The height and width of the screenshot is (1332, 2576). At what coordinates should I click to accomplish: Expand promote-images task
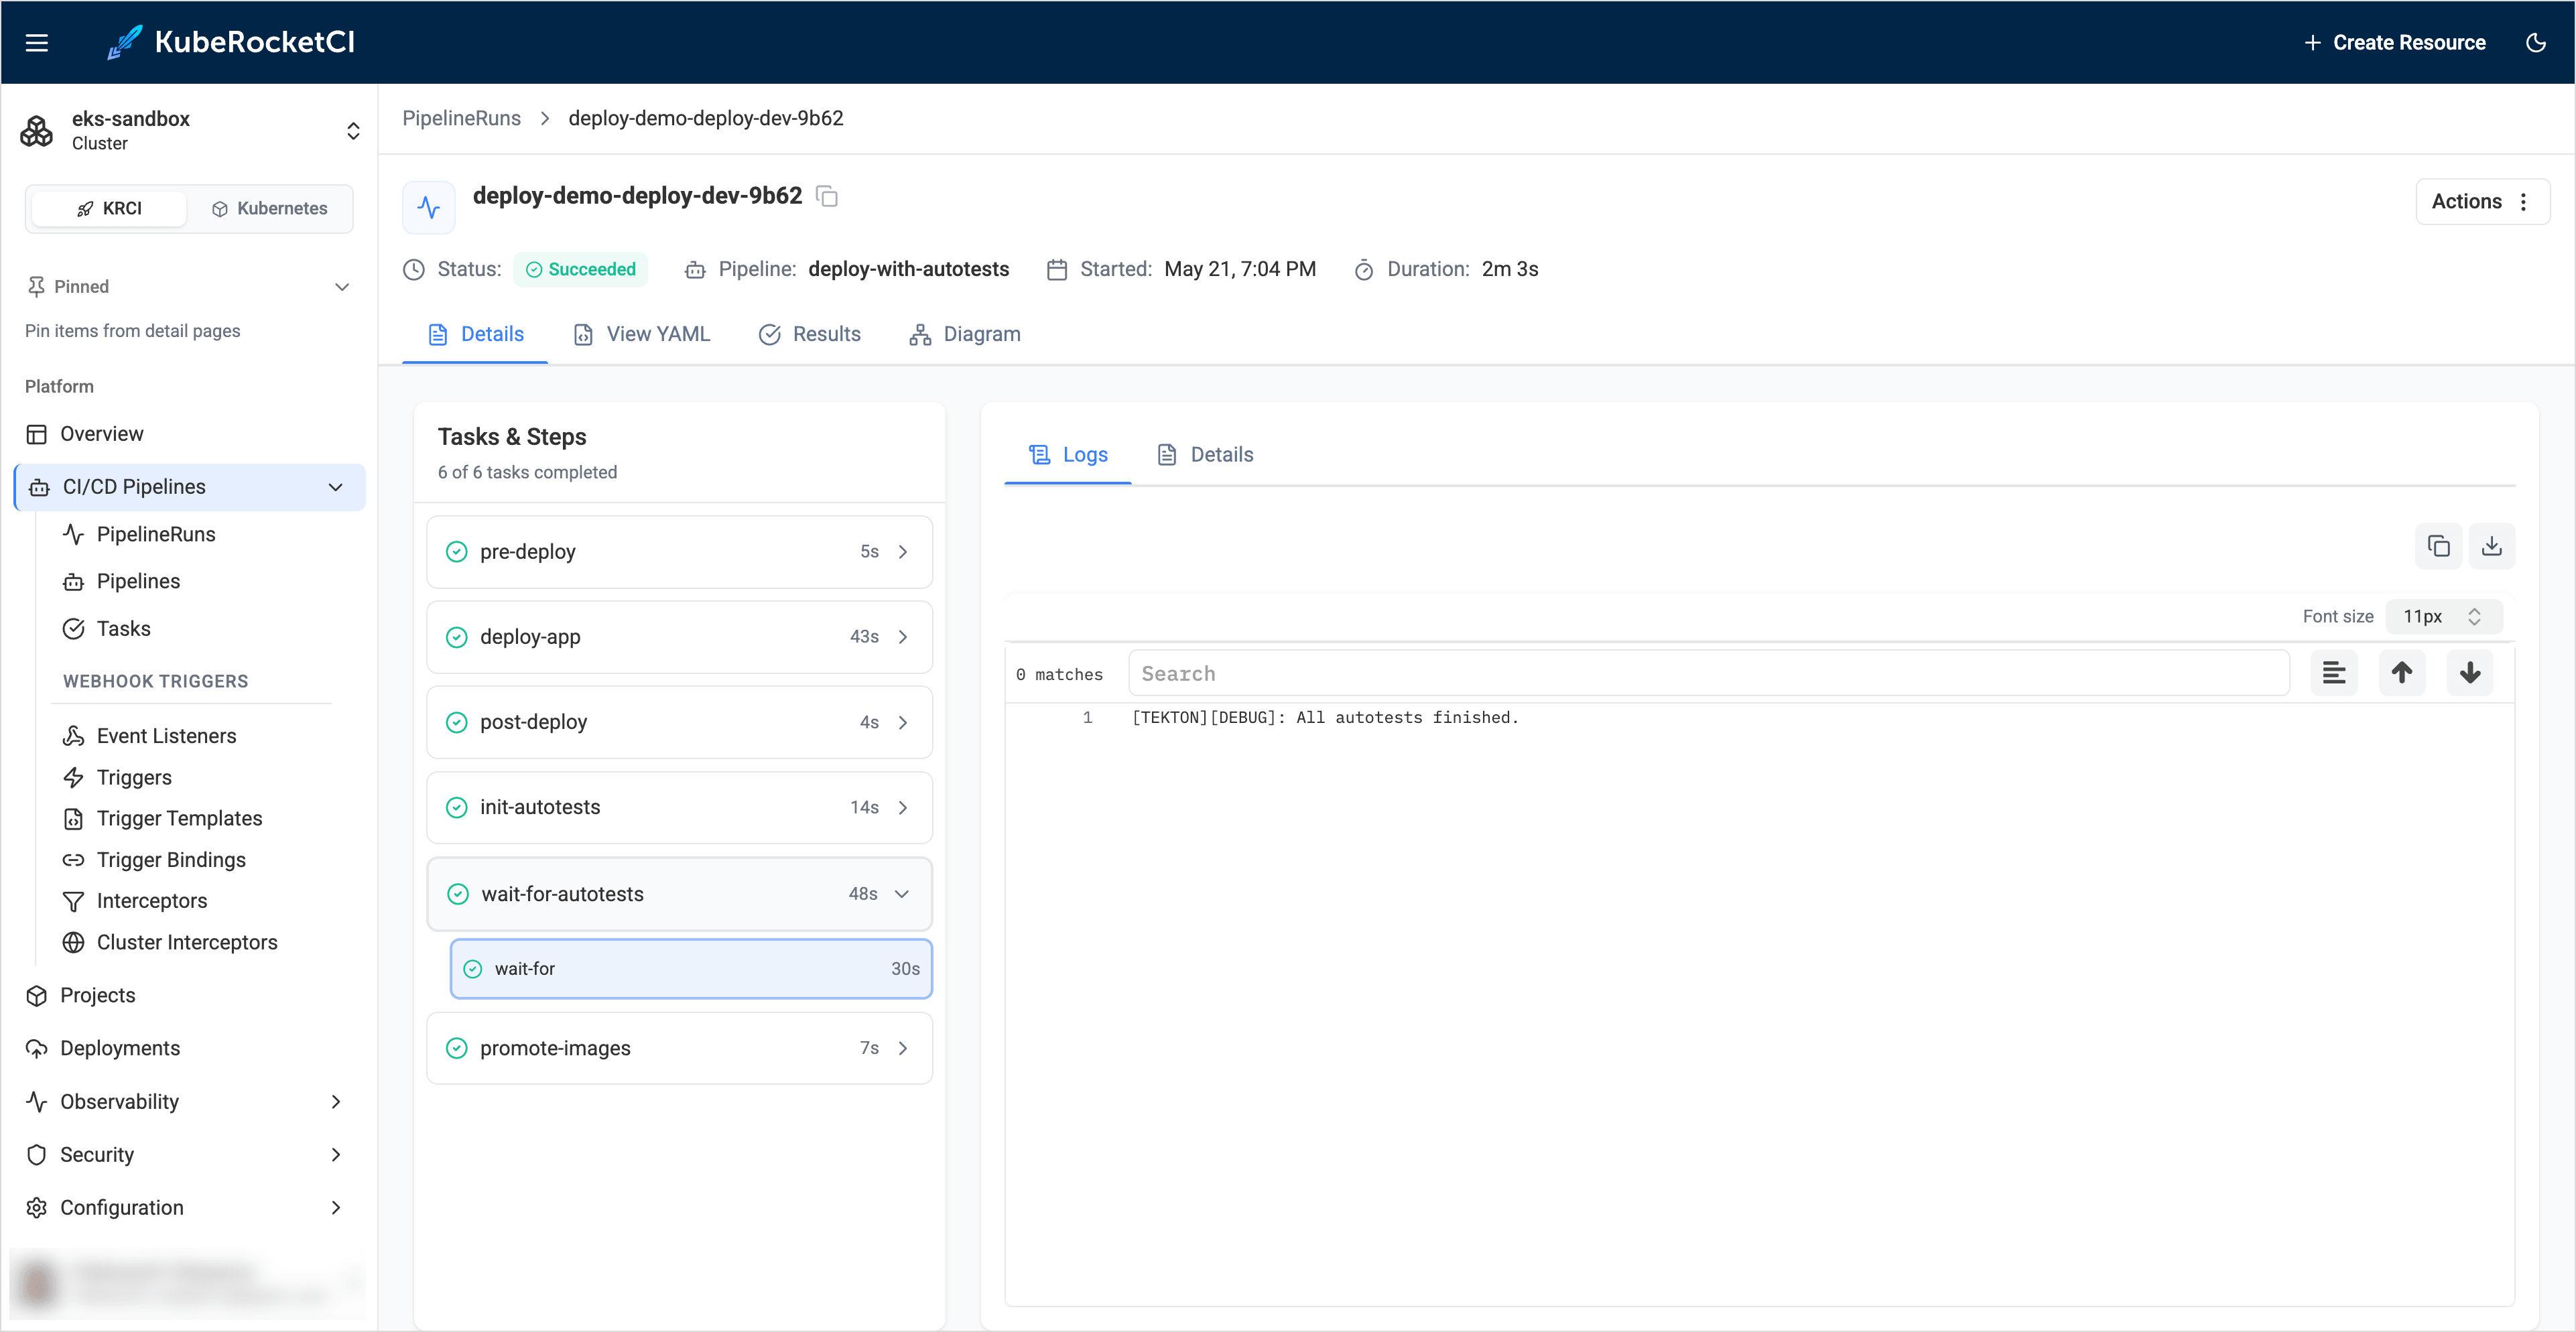[679, 1048]
